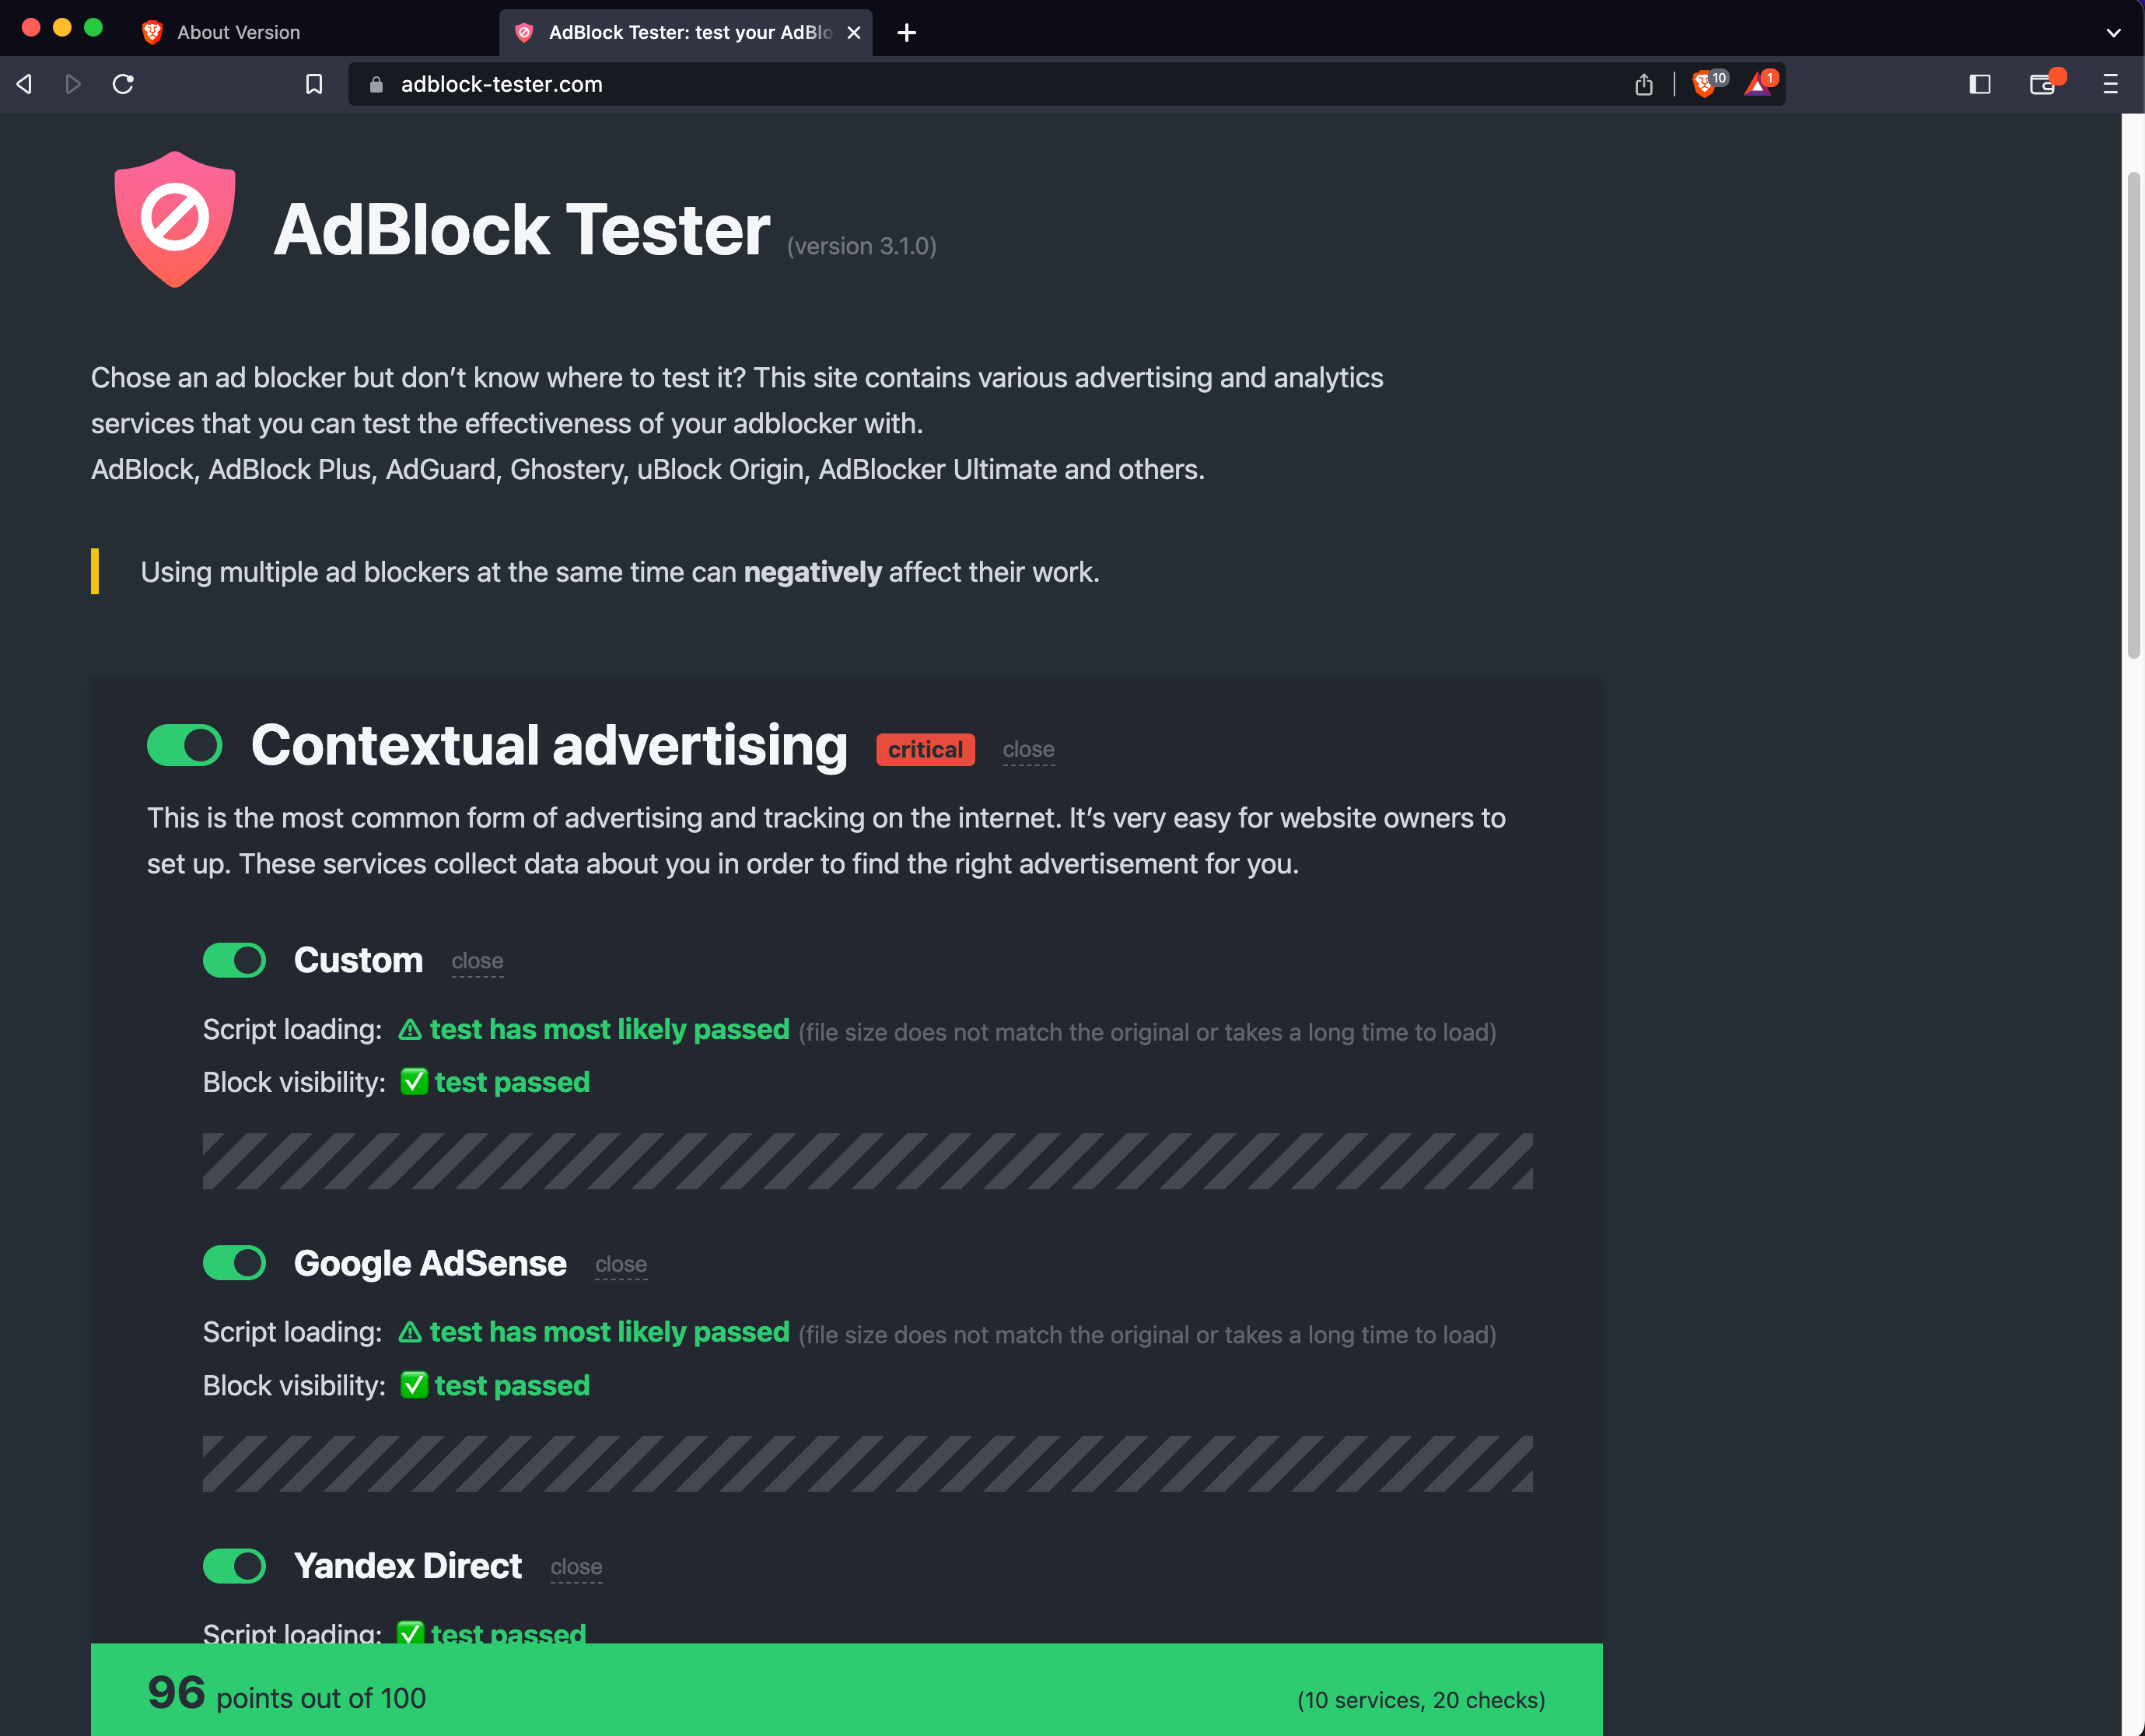Open the Brave Wallet icon
This screenshot has width=2145, height=1736.
point(2042,84)
